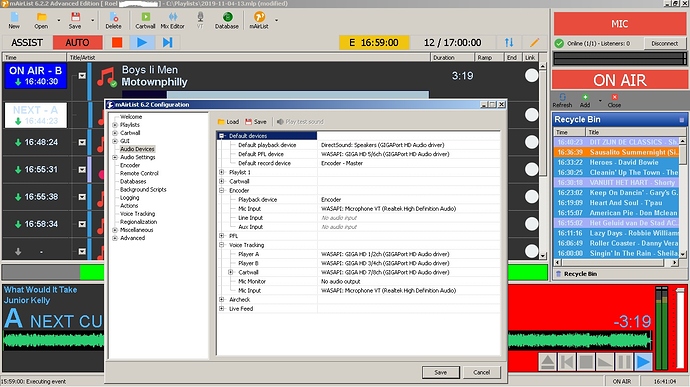Toggle round marker on 16:48:24 row
The image size is (690, 387).
[532, 142]
